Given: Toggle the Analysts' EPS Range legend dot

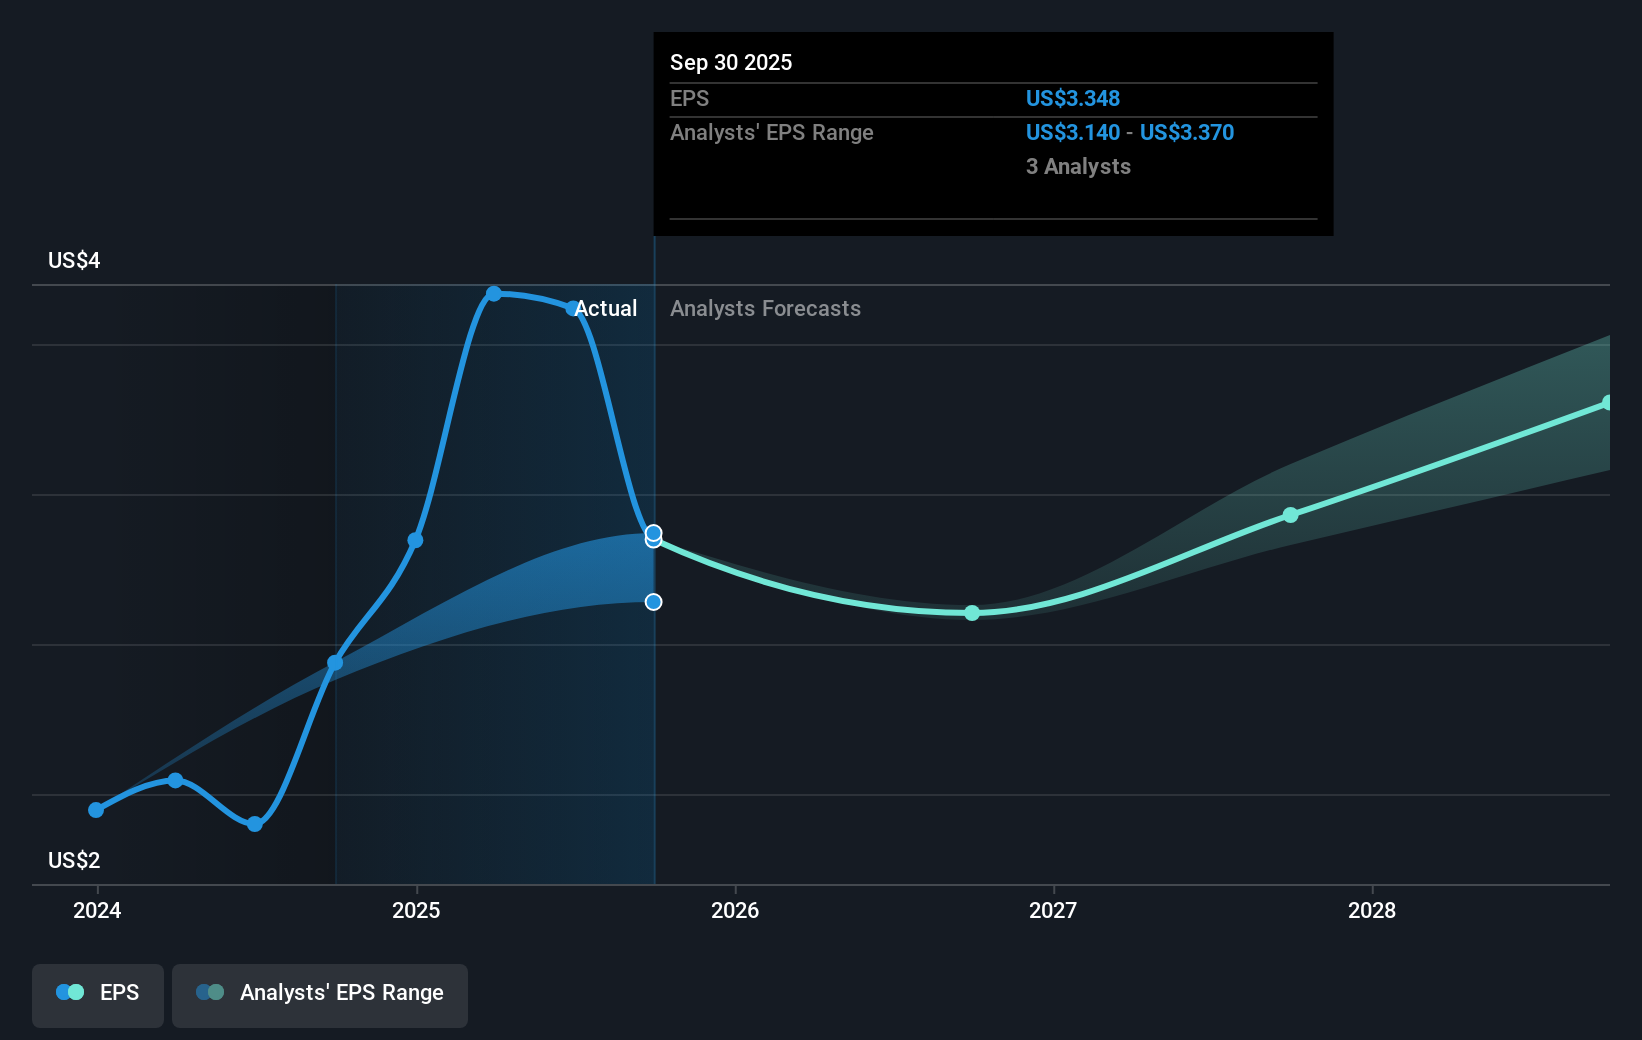Looking at the screenshot, I should pos(212,992).
